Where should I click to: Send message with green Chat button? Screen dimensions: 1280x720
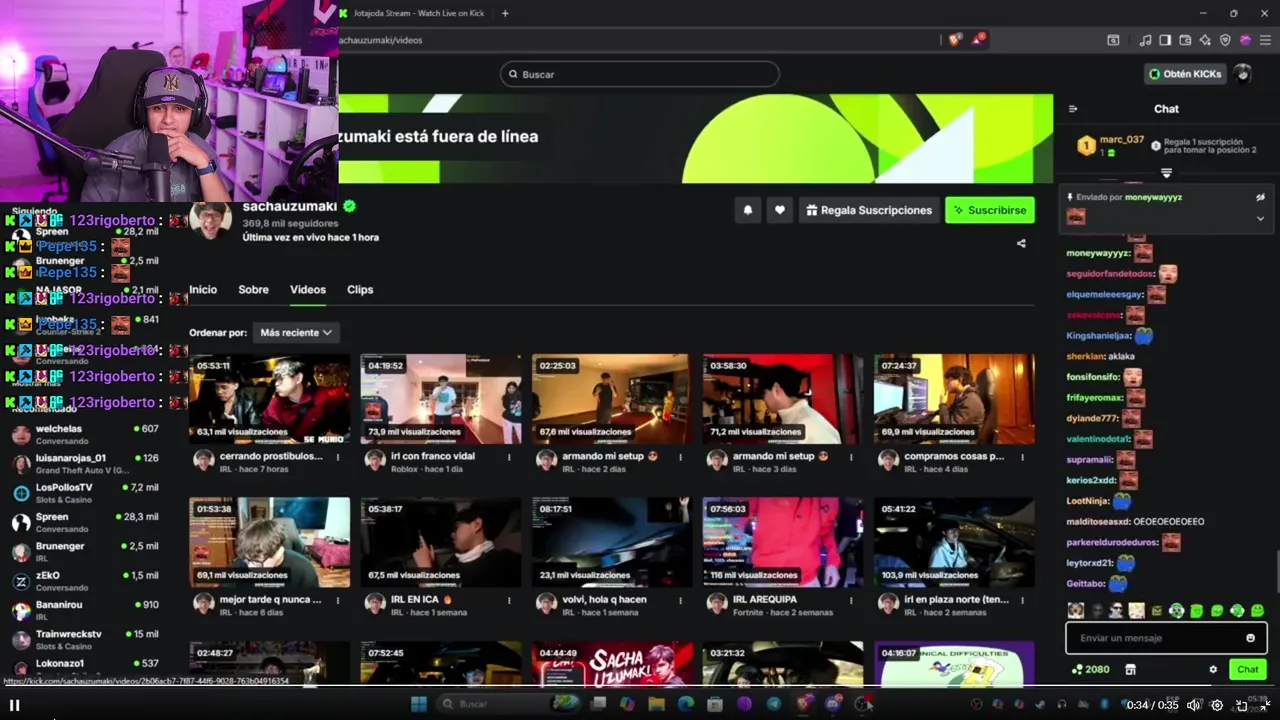coord(1248,669)
